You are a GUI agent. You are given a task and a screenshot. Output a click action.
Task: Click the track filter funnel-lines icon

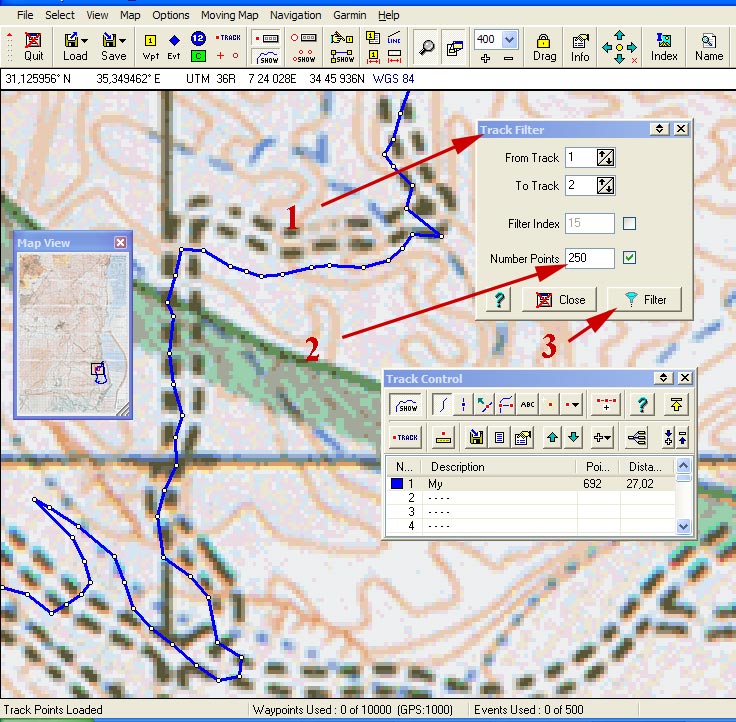[637, 438]
